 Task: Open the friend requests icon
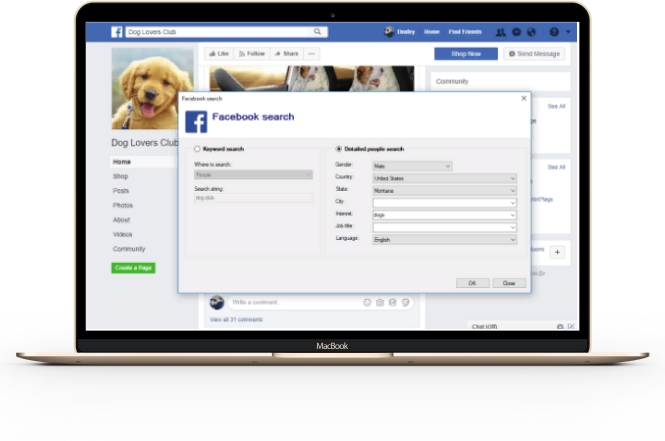coord(501,32)
